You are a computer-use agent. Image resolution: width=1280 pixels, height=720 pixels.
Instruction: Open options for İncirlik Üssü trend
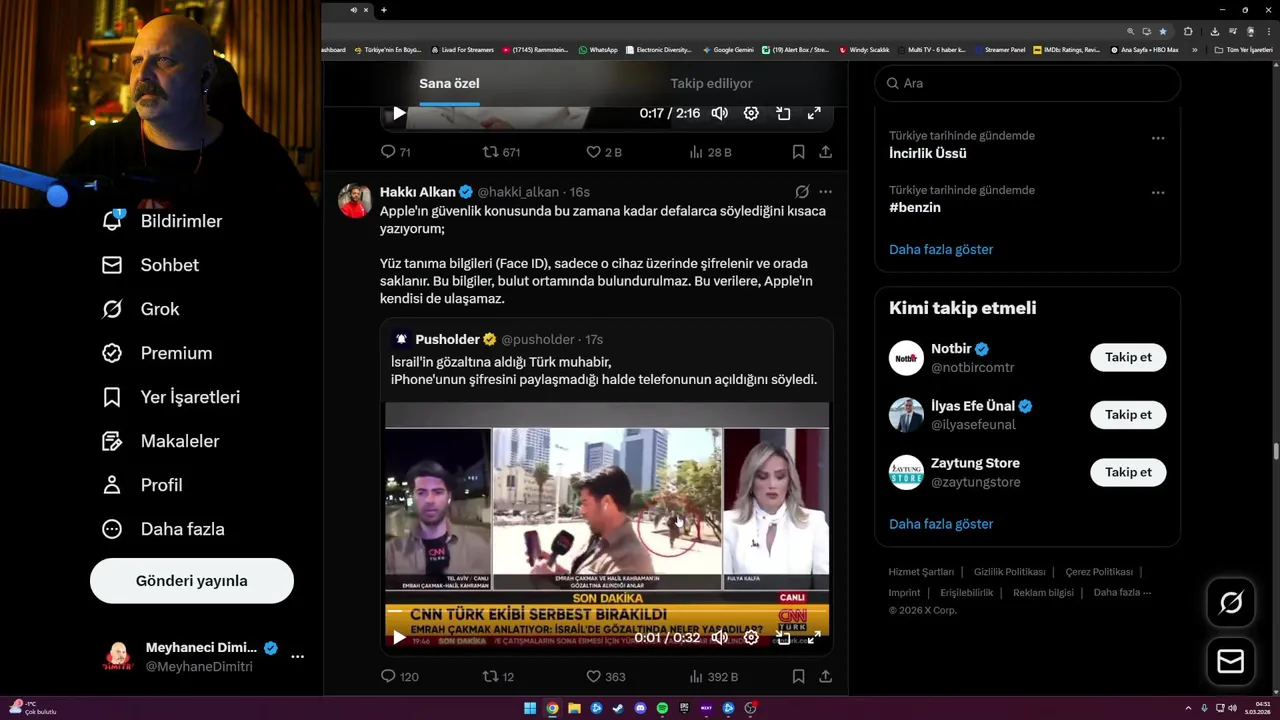click(x=1158, y=138)
